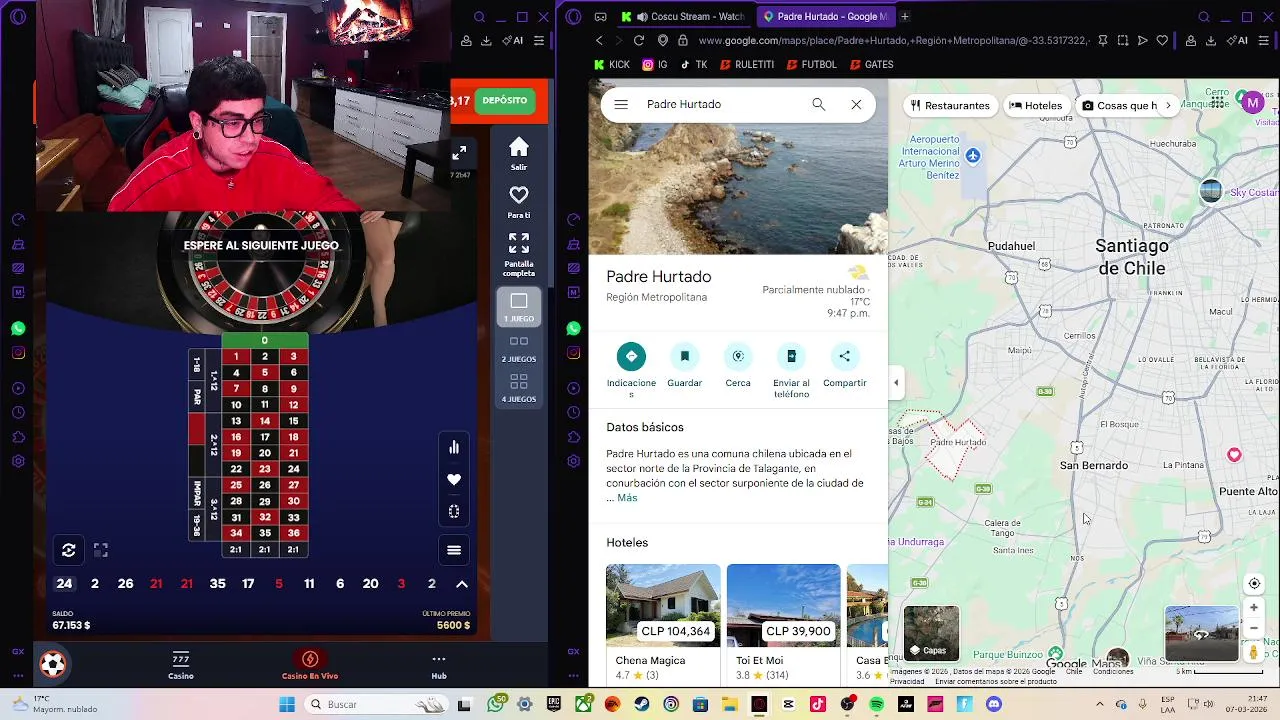This screenshot has width=1280, height=720.
Task: Expand the stream video with the fullscreen arrow
Action: [x=459, y=153]
